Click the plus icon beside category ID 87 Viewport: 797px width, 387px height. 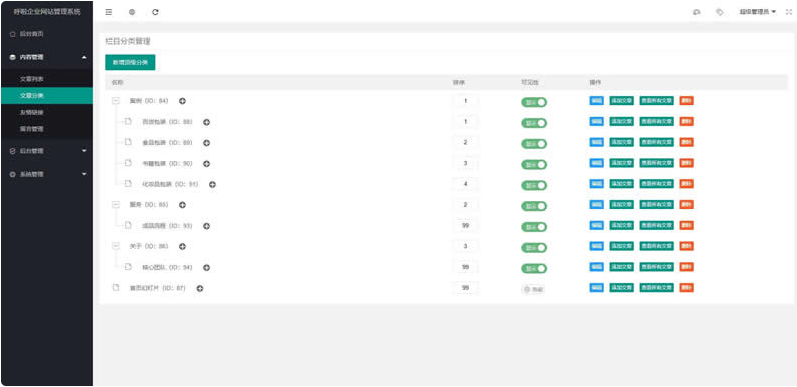point(200,288)
